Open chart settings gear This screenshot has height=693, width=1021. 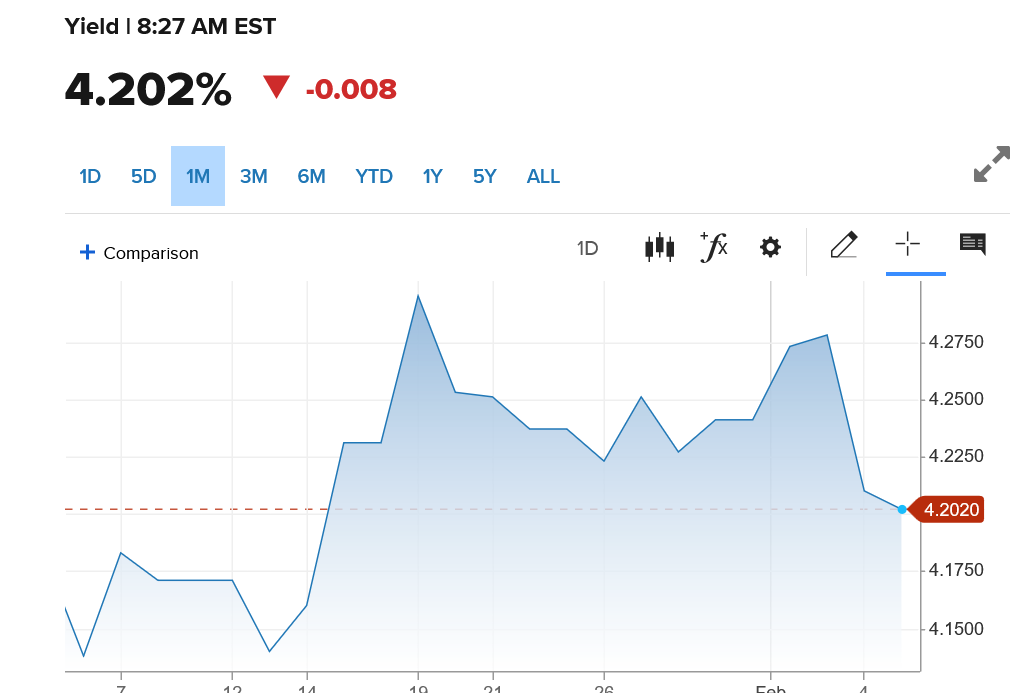770,247
